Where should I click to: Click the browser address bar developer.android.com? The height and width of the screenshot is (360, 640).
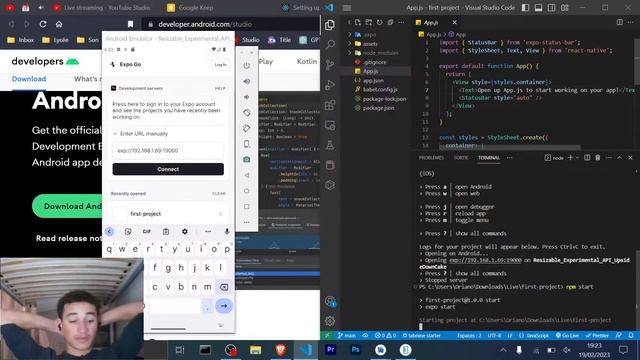pyautogui.click(x=231, y=24)
